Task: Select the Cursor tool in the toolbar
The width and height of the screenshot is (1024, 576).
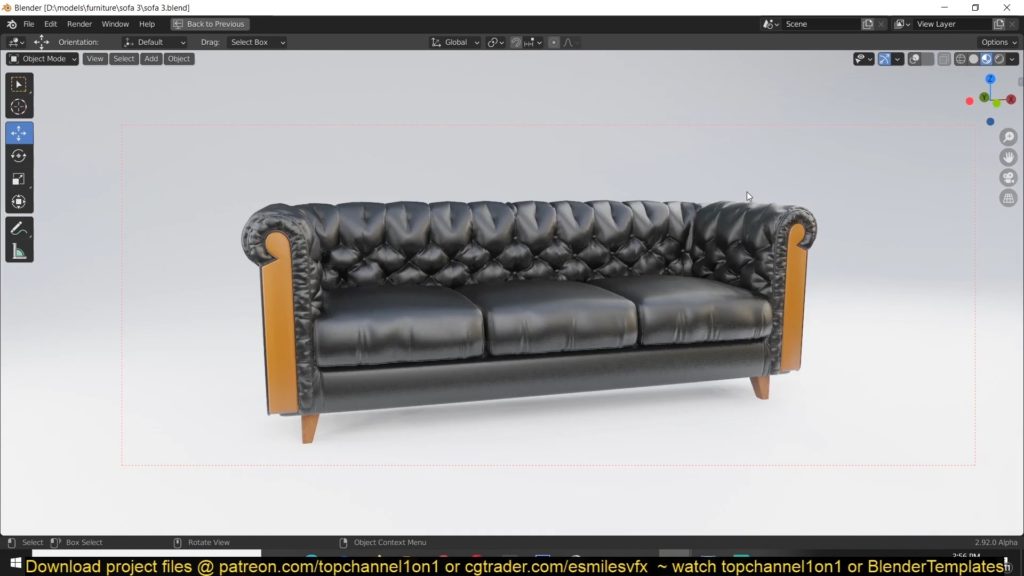Action: 19,107
